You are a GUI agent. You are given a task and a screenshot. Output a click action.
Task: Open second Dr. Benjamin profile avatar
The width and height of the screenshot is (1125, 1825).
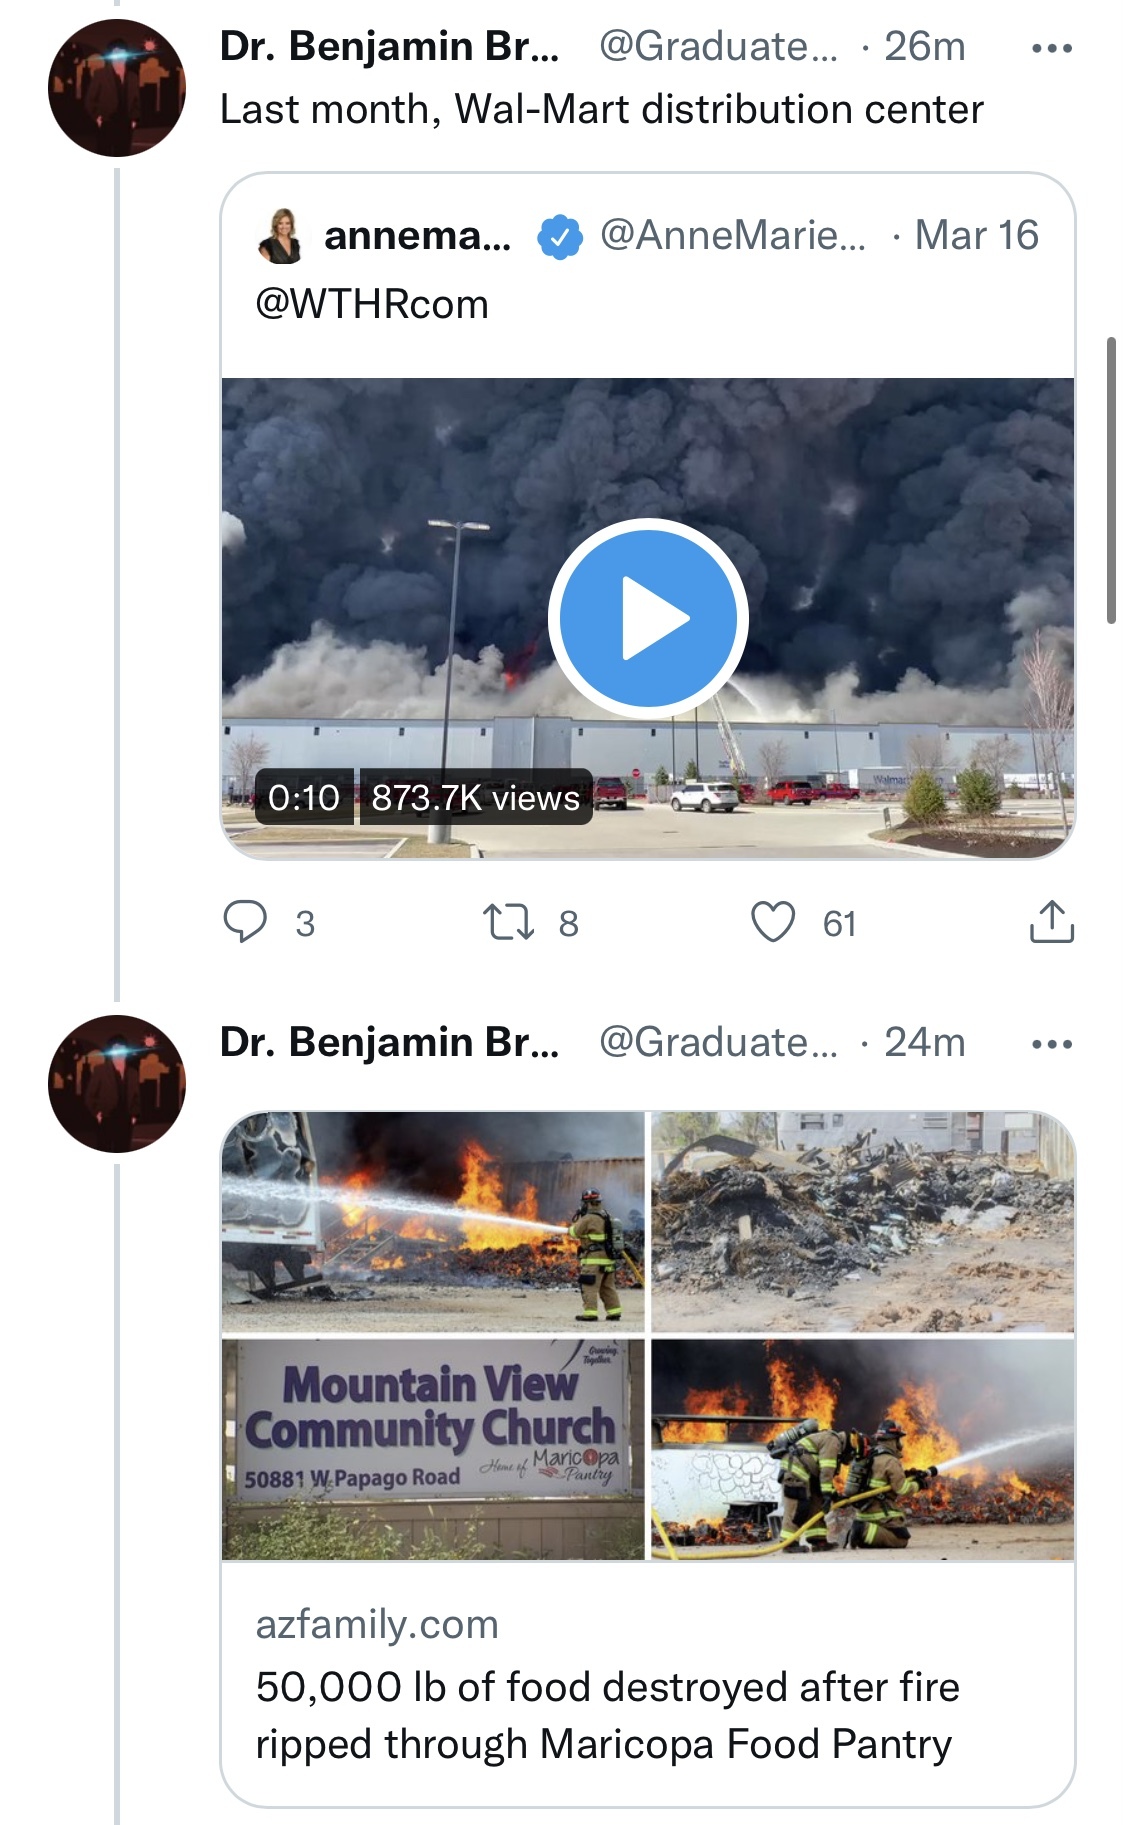pyautogui.click(x=117, y=1084)
